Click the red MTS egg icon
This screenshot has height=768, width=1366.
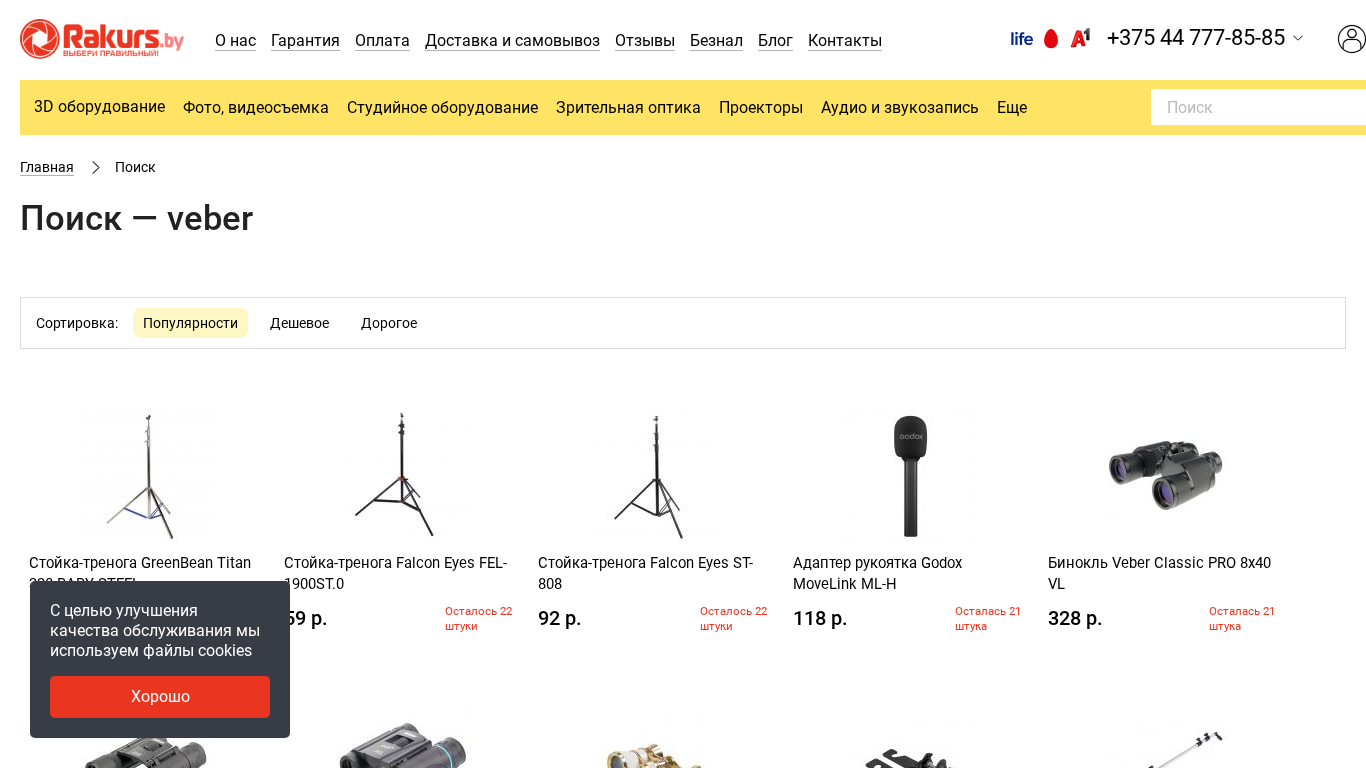[1051, 39]
